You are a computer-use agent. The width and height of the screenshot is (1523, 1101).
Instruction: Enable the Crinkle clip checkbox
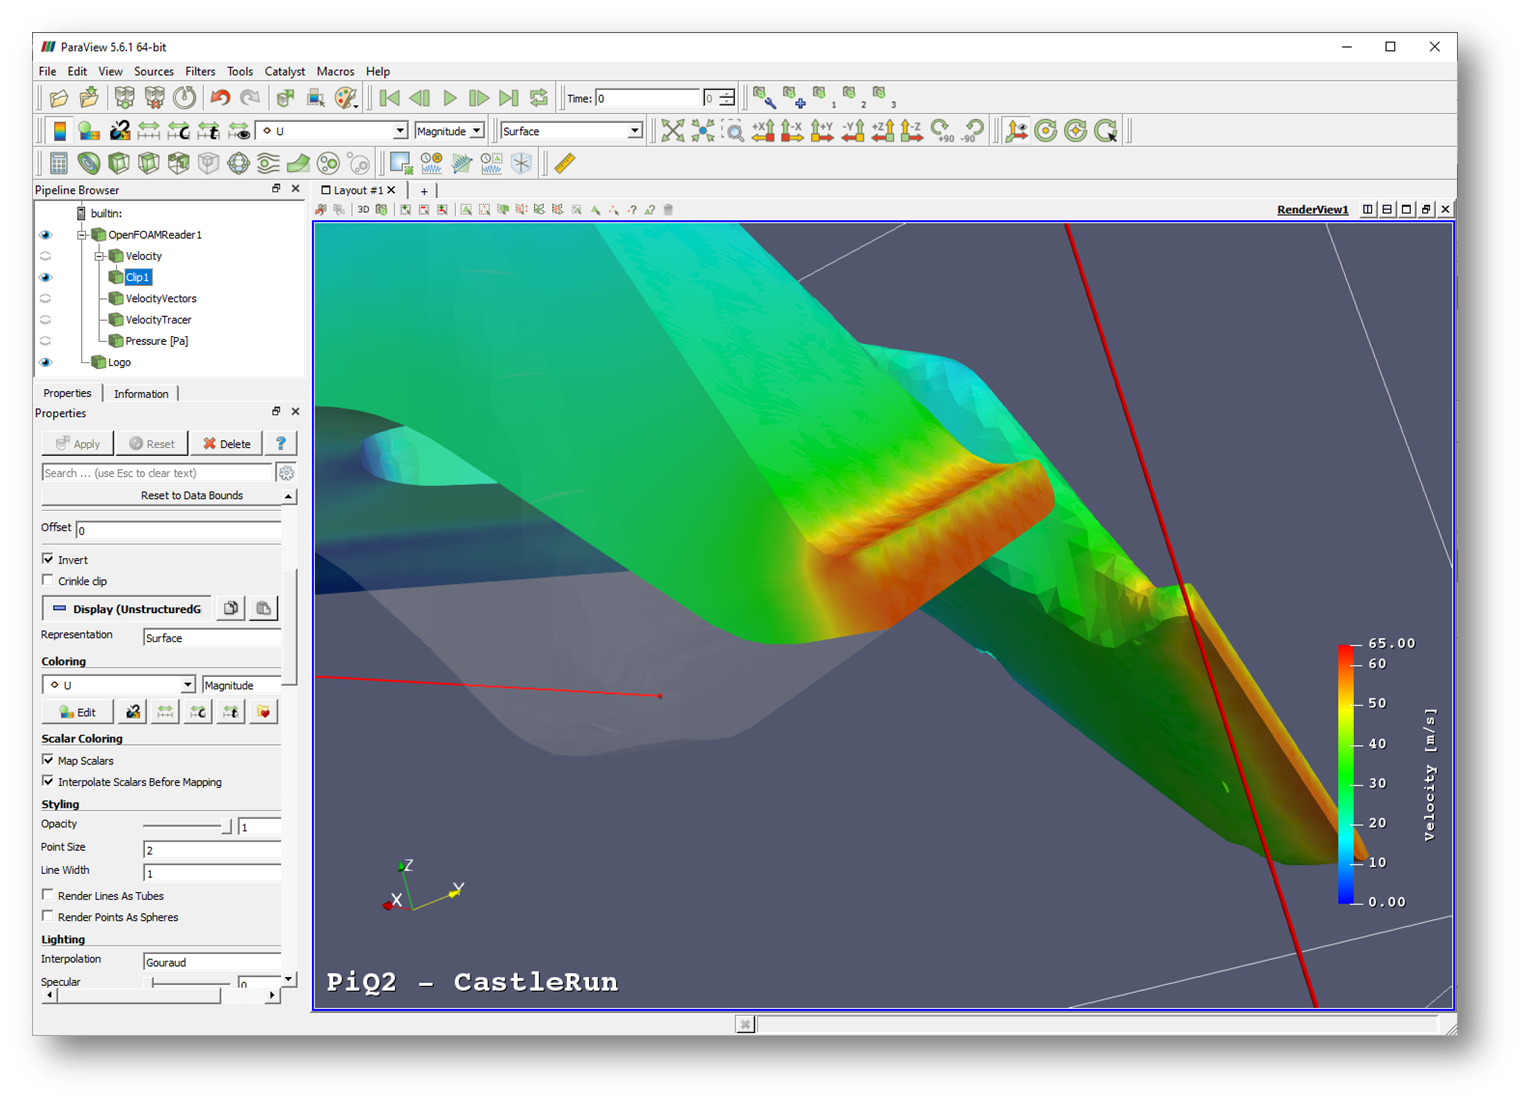(x=48, y=580)
